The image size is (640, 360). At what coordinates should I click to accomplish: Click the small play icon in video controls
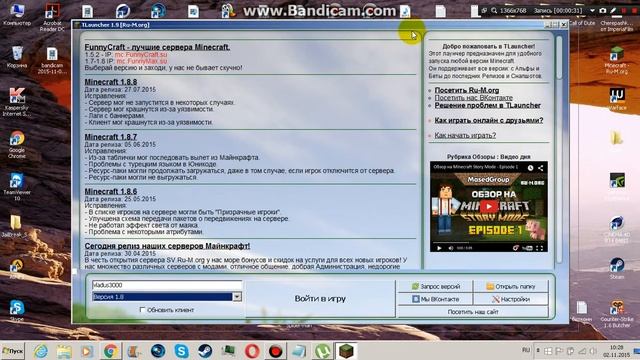(439, 248)
